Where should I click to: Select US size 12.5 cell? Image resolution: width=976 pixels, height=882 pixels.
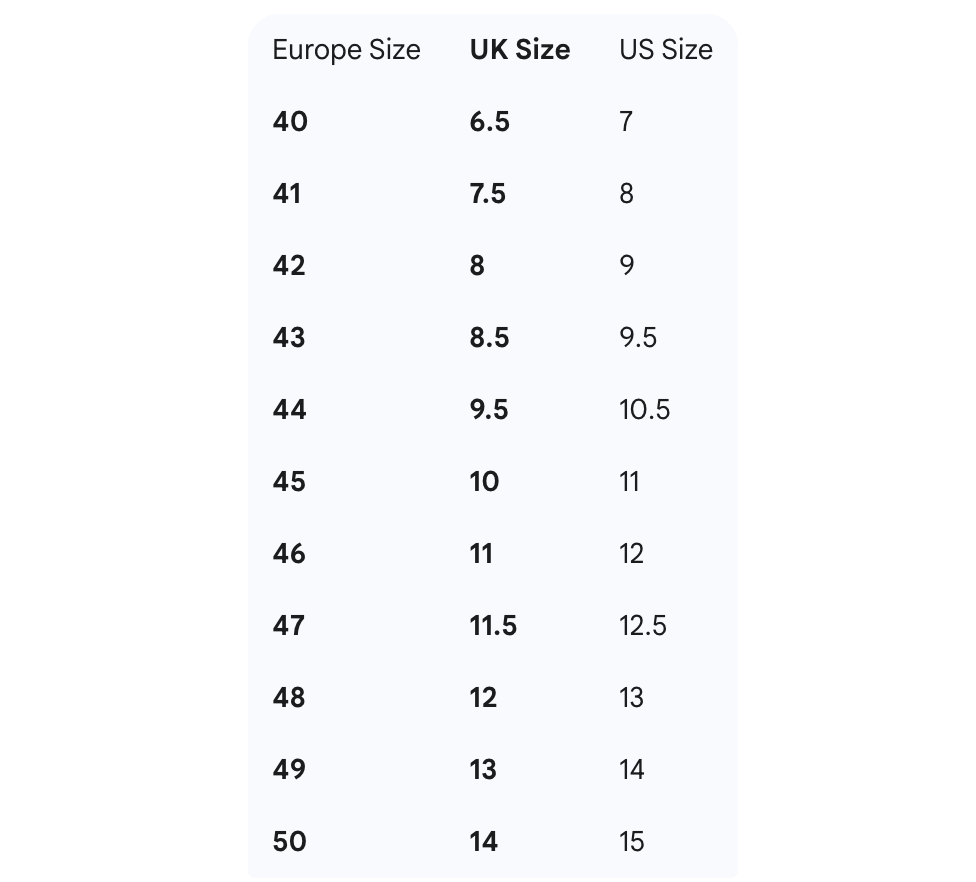[x=643, y=626]
